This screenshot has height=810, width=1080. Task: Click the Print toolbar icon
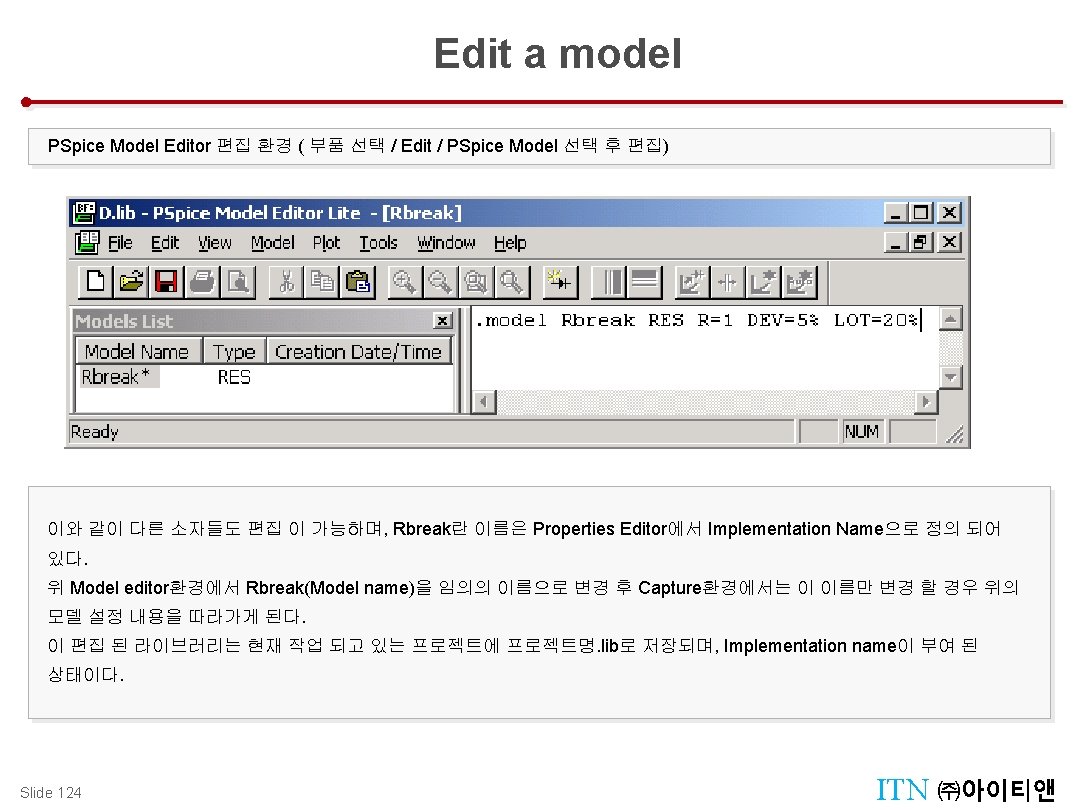coord(202,282)
